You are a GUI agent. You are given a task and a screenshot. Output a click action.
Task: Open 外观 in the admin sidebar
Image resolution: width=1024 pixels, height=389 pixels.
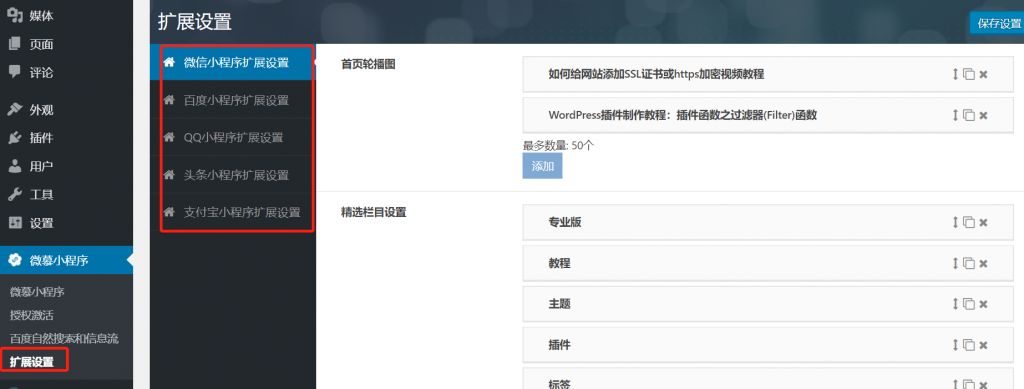point(66,110)
